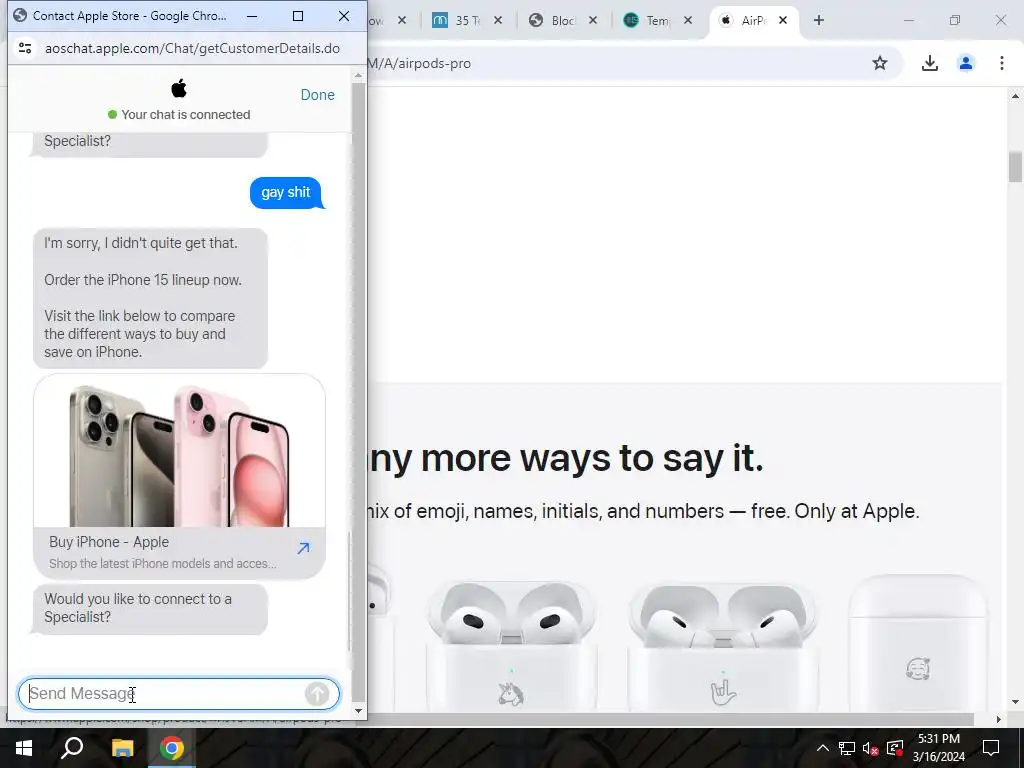Click the screen-with-sync system tray icon
The image size is (1024, 768).
(x=895, y=748)
